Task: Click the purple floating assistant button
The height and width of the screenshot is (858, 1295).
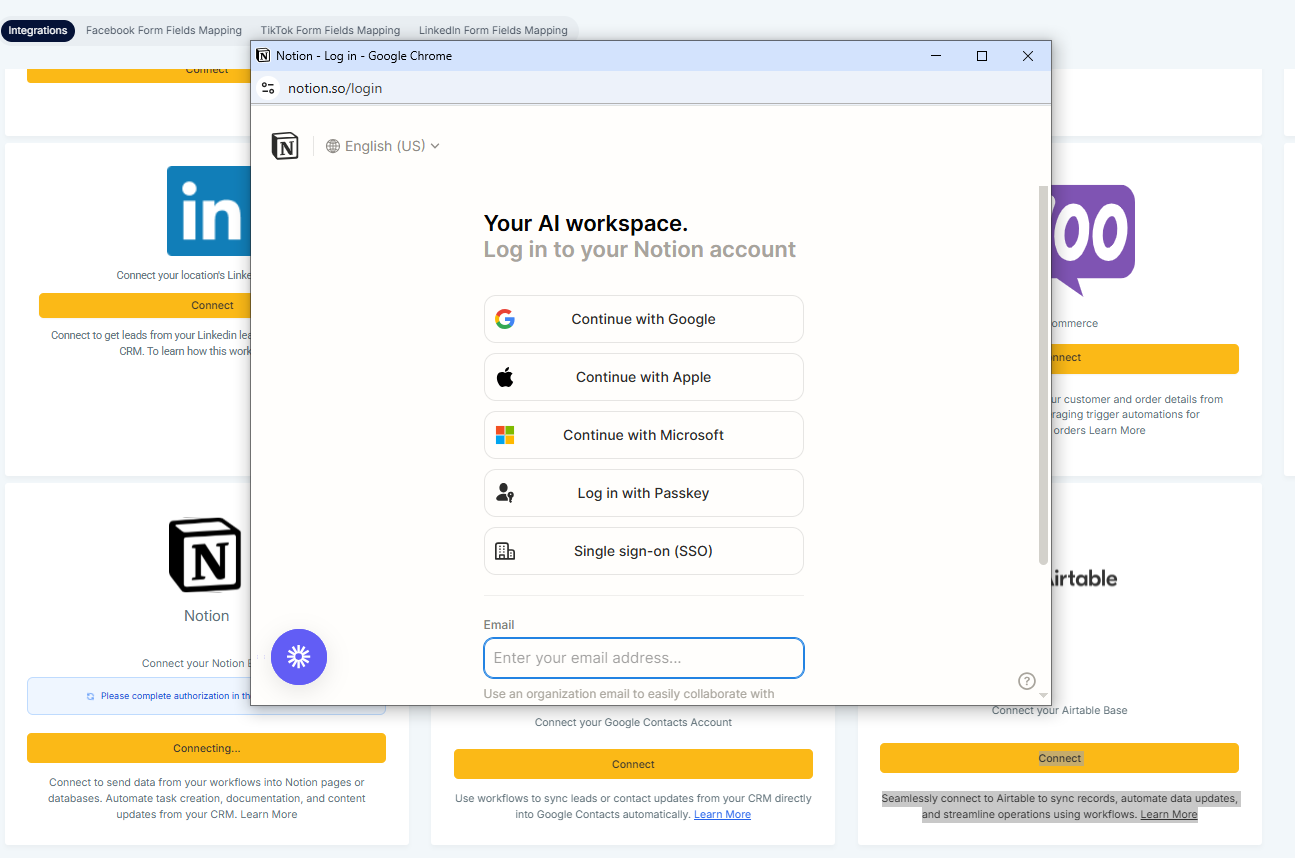Action: [x=299, y=657]
